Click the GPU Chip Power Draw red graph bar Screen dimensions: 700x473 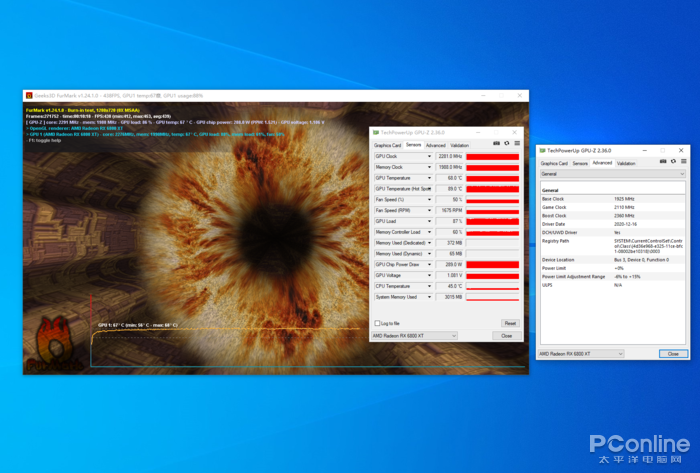pyautogui.click(x=492, y=265)
